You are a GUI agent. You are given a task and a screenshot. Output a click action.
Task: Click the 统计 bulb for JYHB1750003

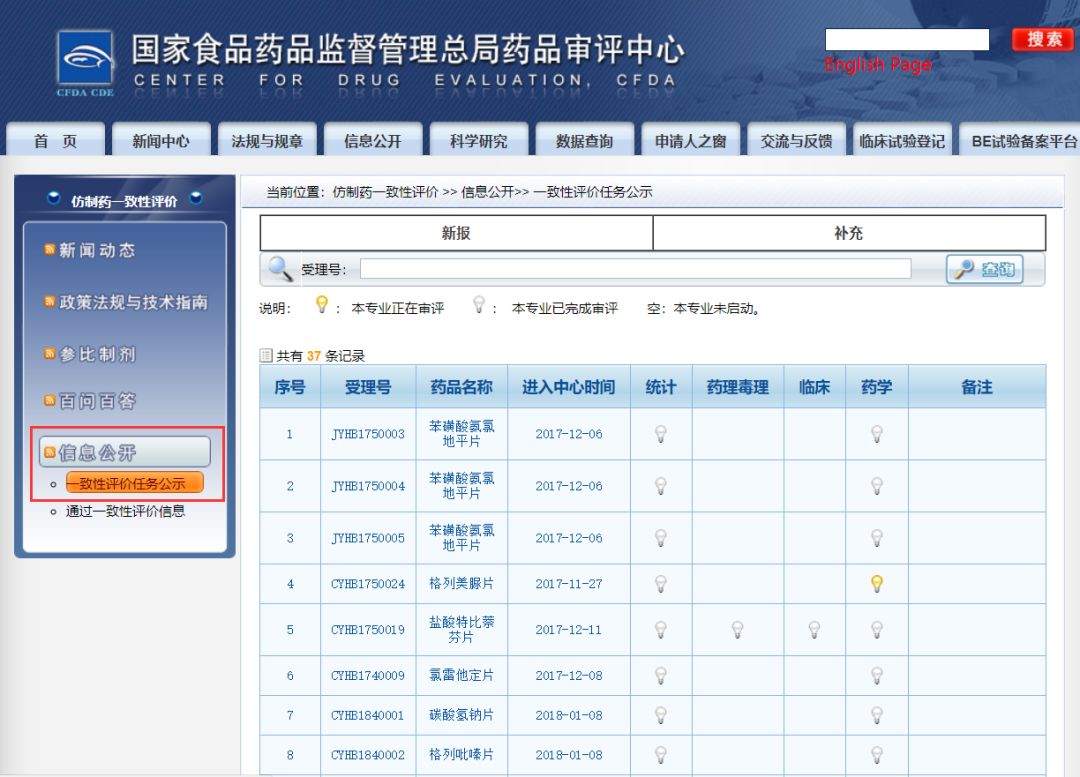coord(661,434)
